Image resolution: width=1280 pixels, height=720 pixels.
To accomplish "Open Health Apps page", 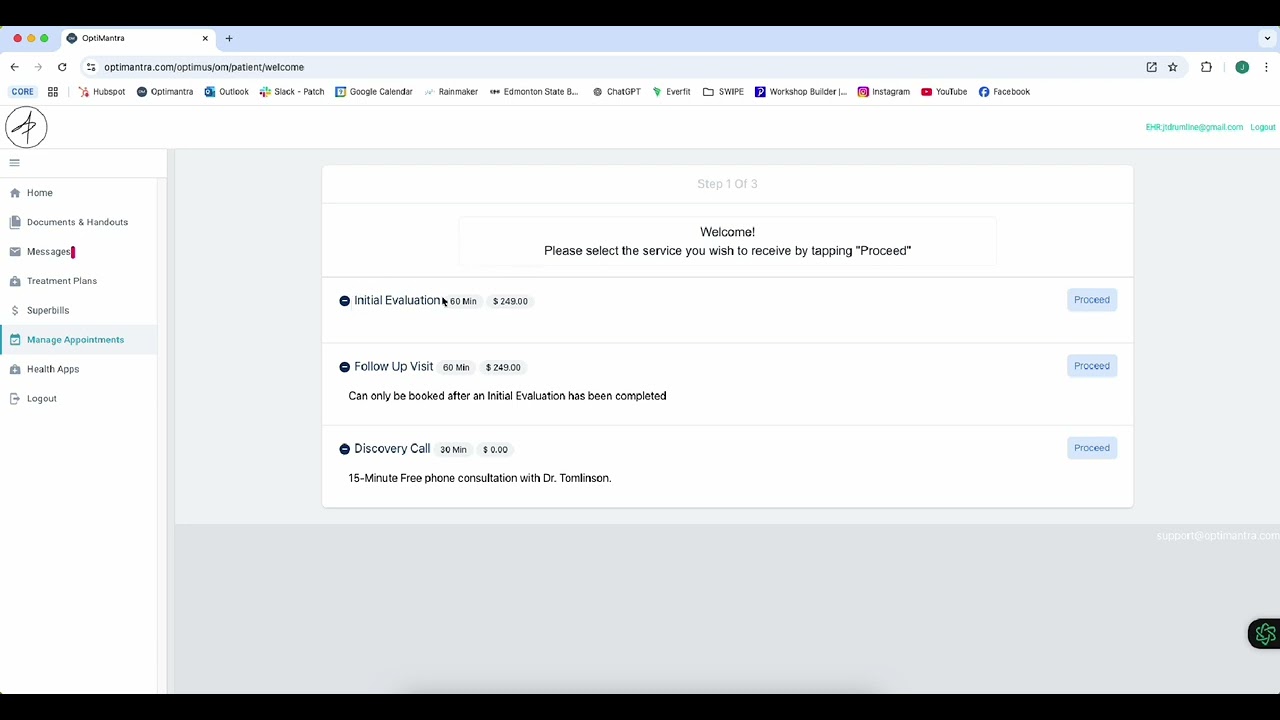I will 53,369.
